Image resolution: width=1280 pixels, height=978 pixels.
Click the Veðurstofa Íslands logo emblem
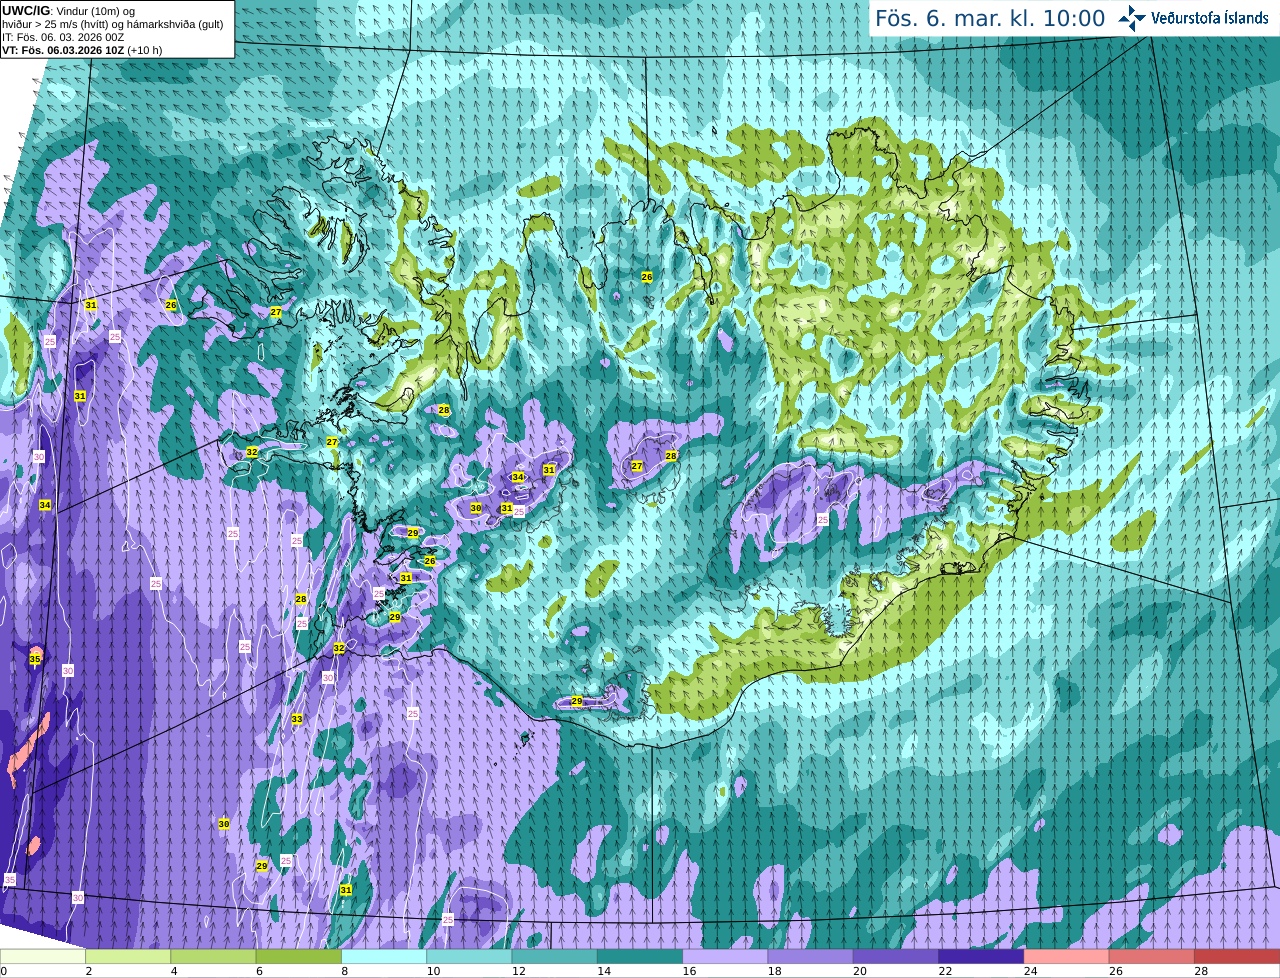click(x=1132, y=18)
